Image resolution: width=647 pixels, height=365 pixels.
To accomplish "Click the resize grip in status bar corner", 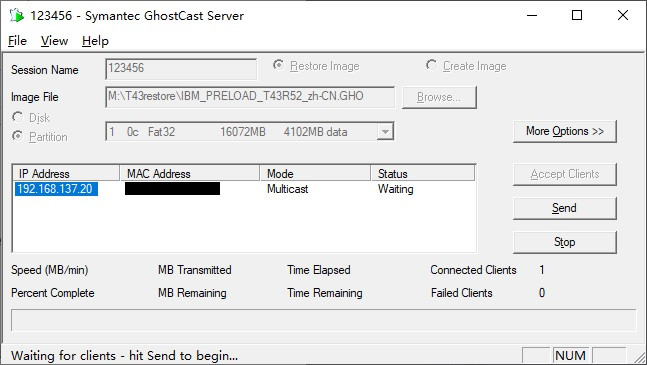I will [x=640, y=357].
